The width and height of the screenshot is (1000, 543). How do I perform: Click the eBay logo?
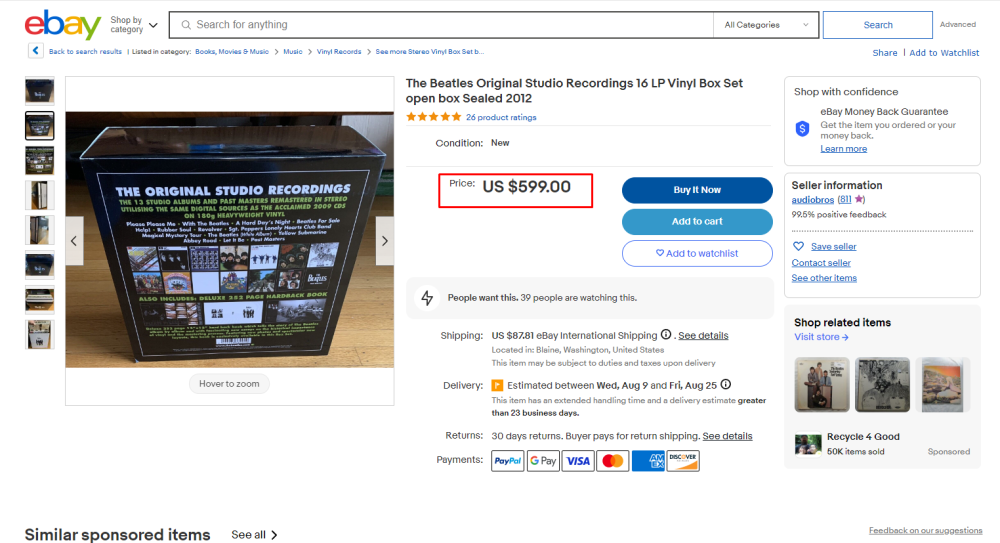click(62, 25)
